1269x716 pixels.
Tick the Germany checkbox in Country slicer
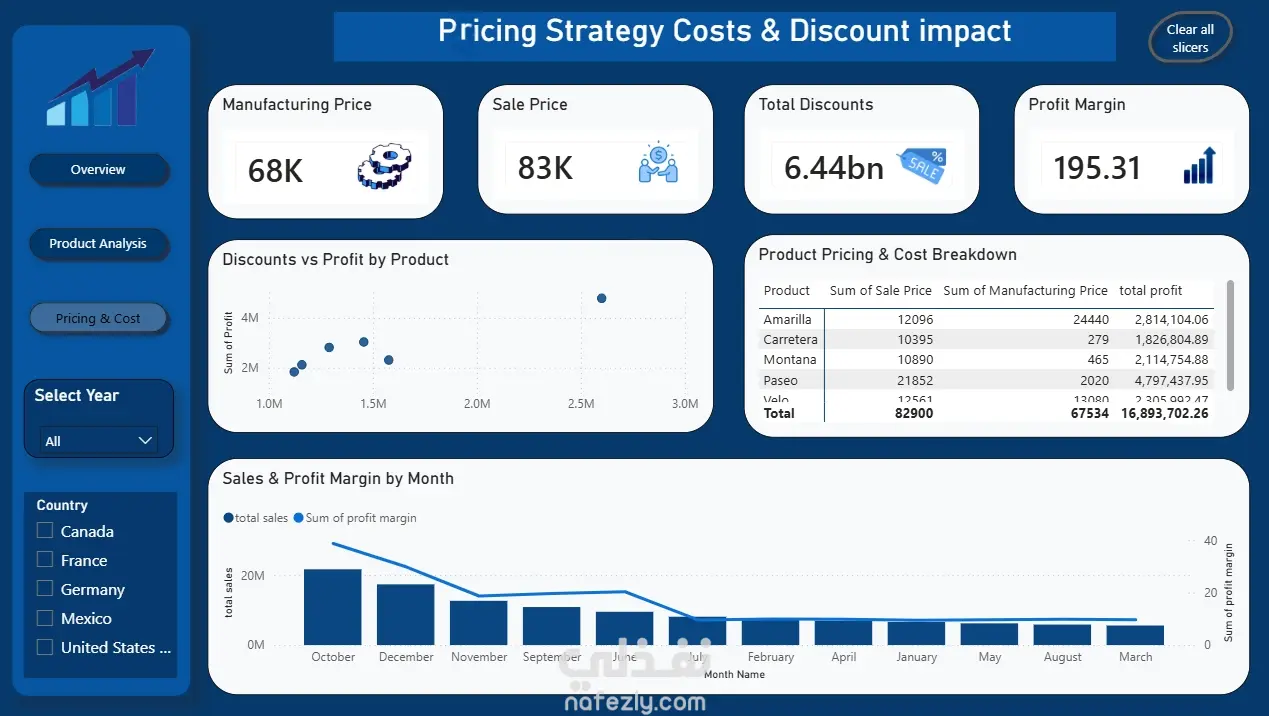click(x=45, y=589)
